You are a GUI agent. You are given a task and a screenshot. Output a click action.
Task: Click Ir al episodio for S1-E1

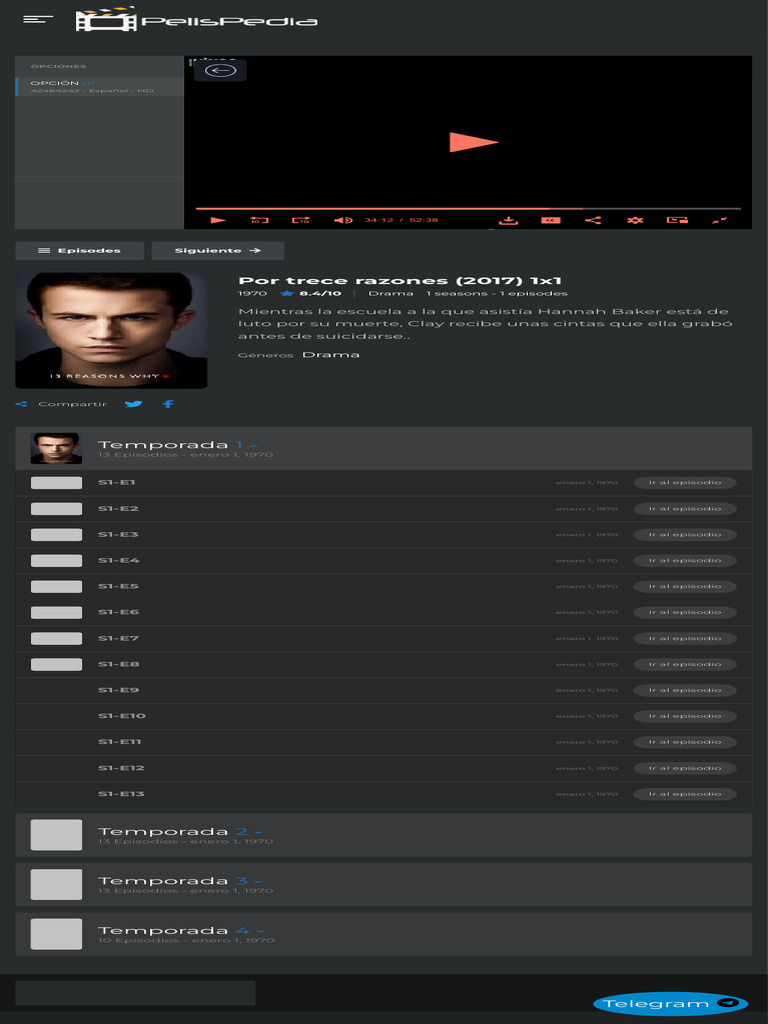[x=685, y=483]
